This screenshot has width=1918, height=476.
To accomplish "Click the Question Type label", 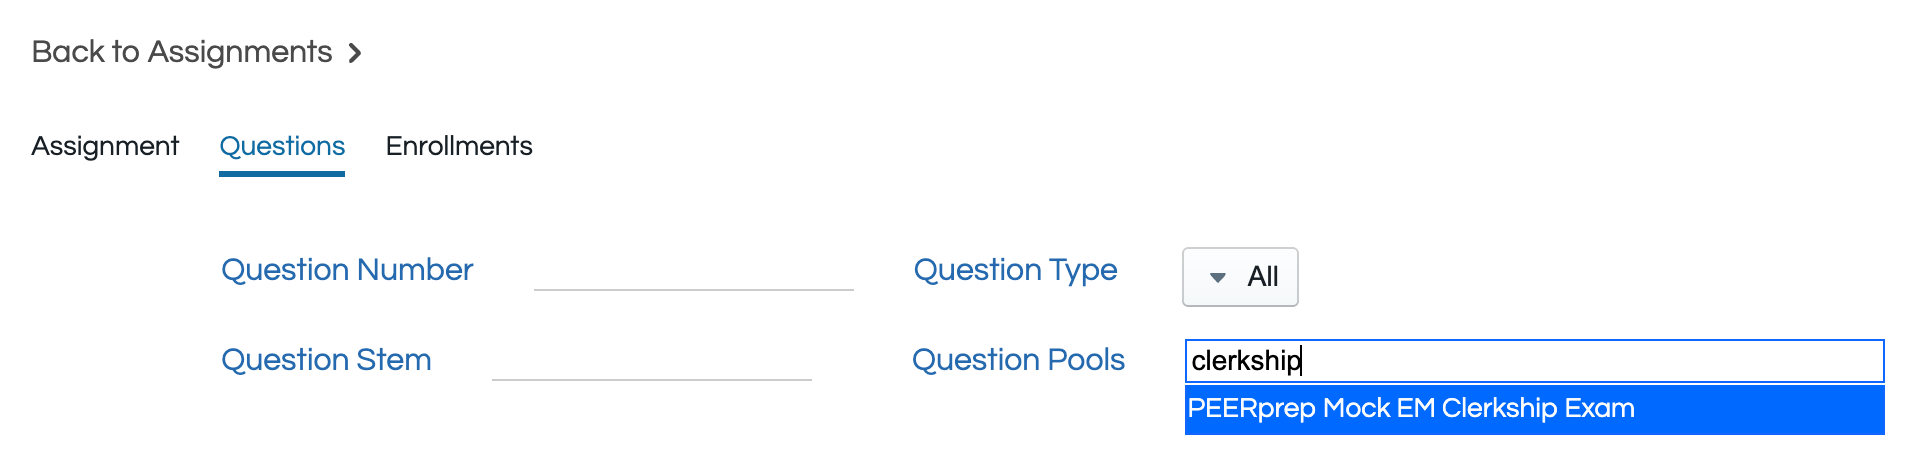I will click(x=1015, y=270).
